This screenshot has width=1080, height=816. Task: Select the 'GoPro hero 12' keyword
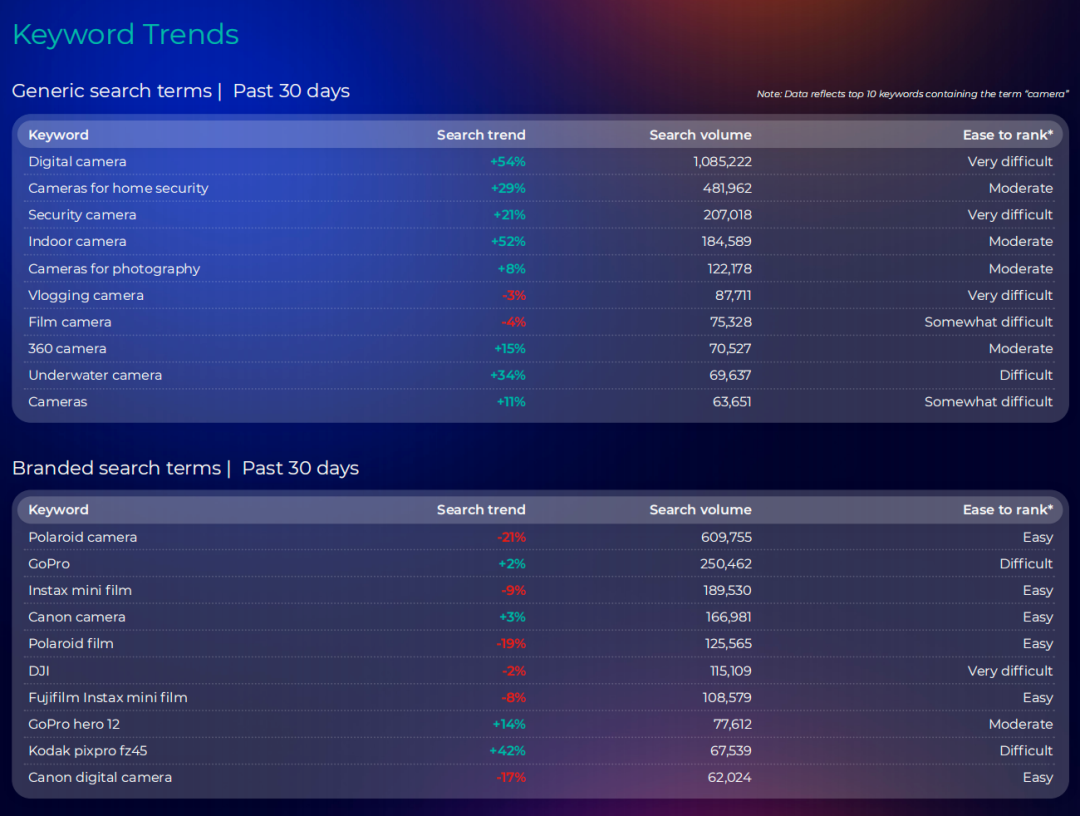click(x=74, y=724)
